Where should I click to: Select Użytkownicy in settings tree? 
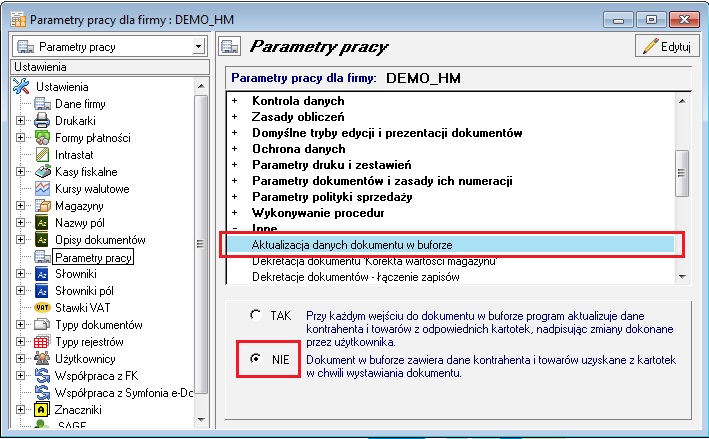click(x=85, y=359)
